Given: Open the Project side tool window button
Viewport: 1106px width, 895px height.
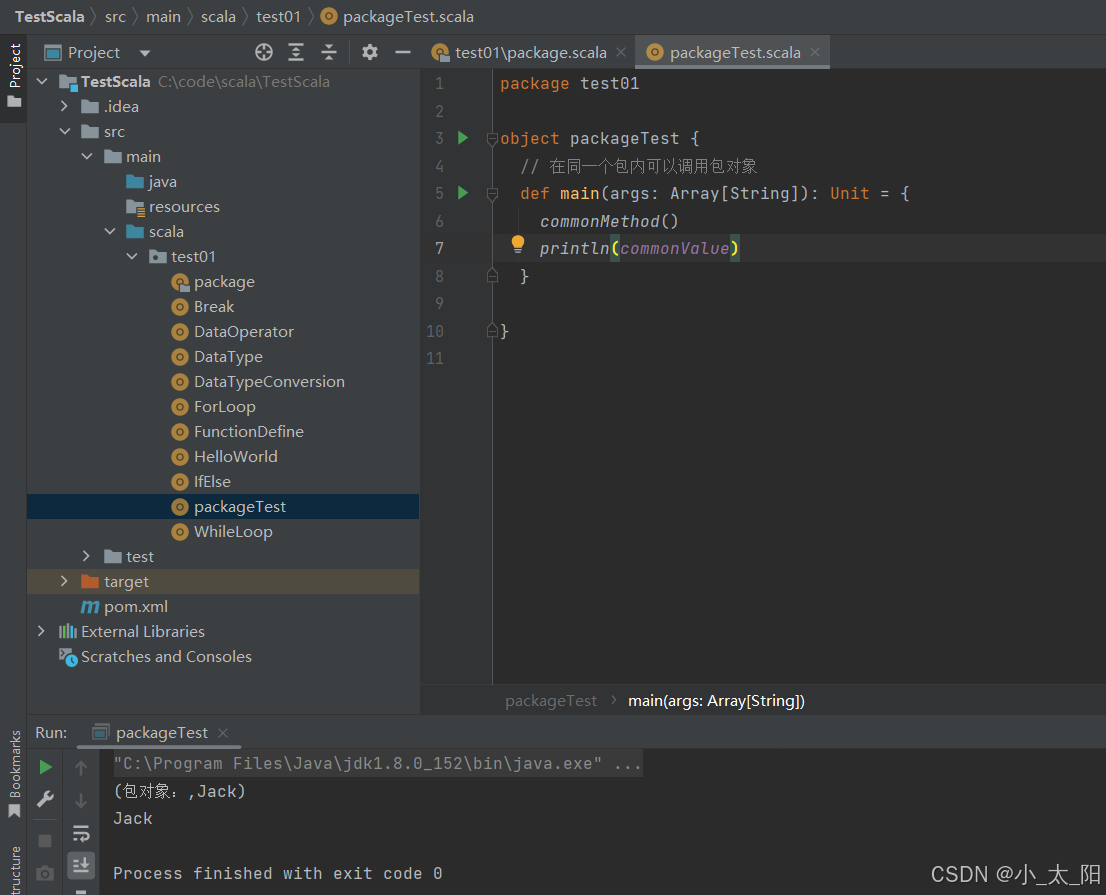Looking at the screenshot, I should (14, 76).
